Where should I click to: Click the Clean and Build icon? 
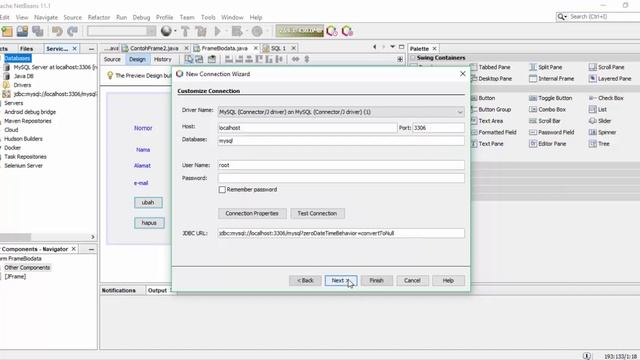(x=201, y=31)
